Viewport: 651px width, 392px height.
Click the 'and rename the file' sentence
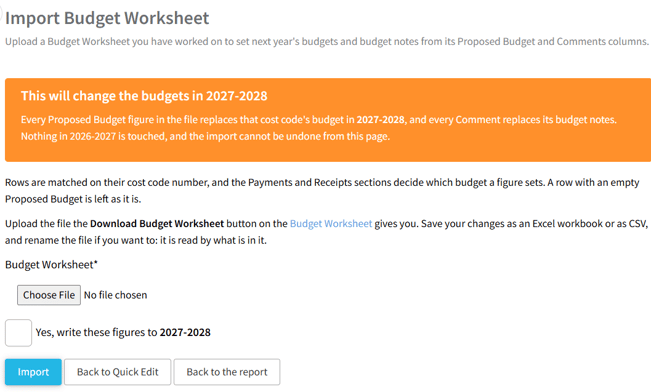coord(136,240)
